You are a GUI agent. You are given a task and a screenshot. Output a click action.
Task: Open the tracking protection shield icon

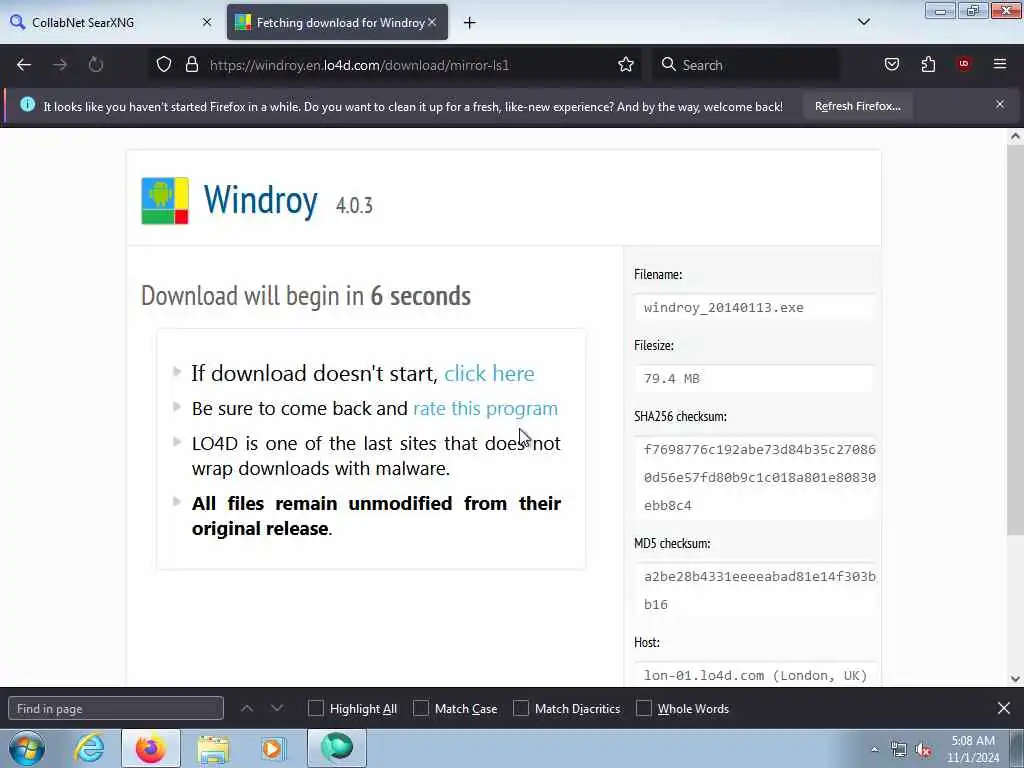(164, 65)
